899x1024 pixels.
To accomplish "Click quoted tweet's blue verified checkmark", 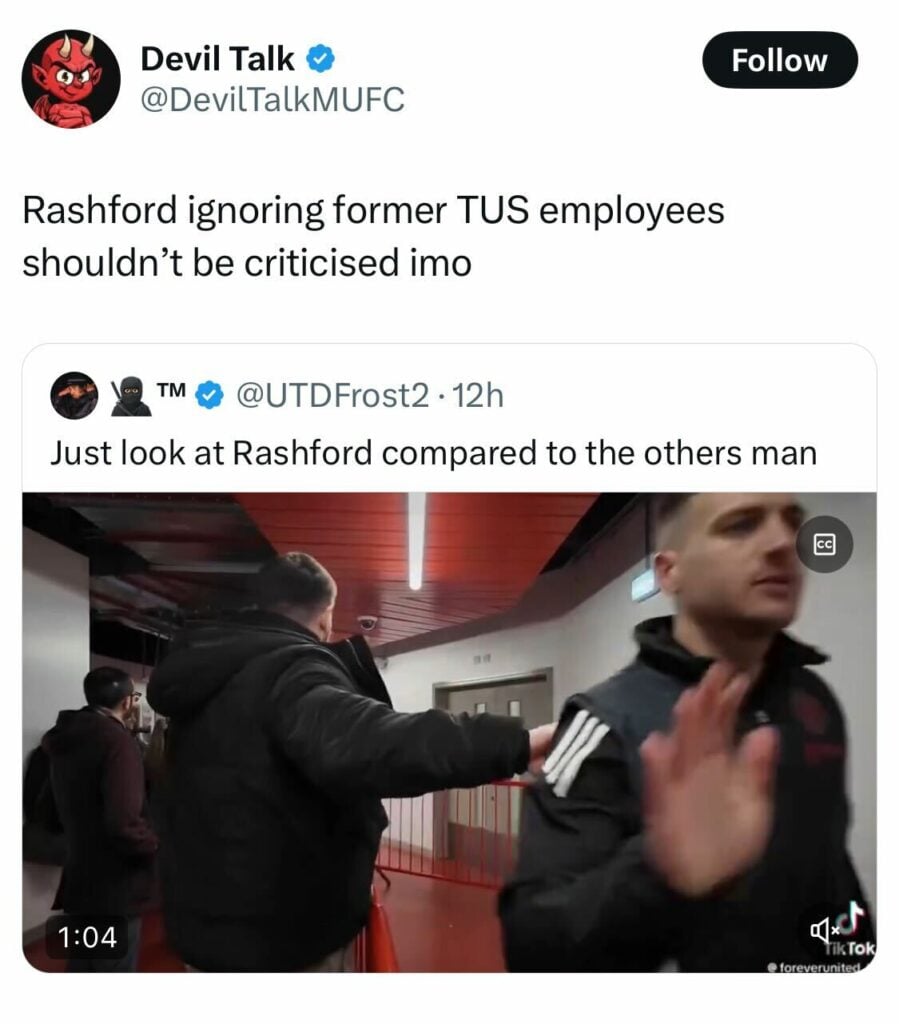I will (x=210, y=396).
